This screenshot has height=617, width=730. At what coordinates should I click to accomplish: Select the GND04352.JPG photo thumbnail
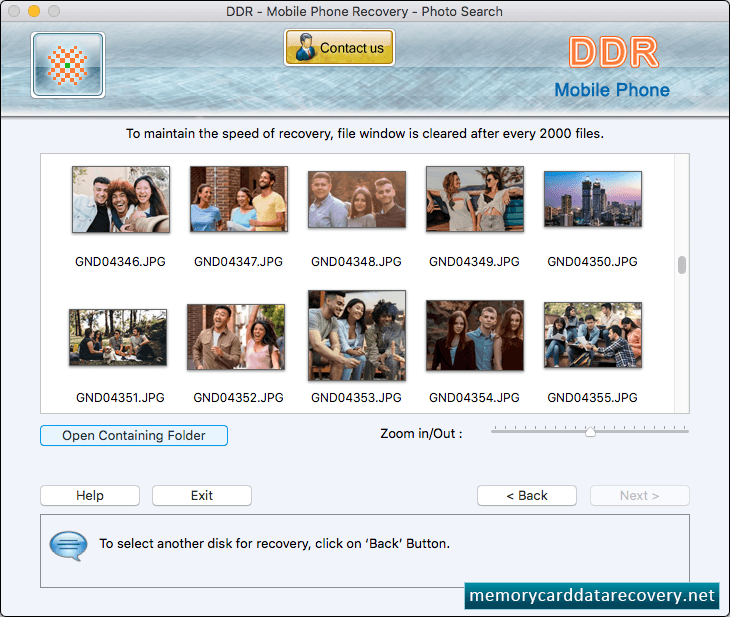(x=236, y=337)
